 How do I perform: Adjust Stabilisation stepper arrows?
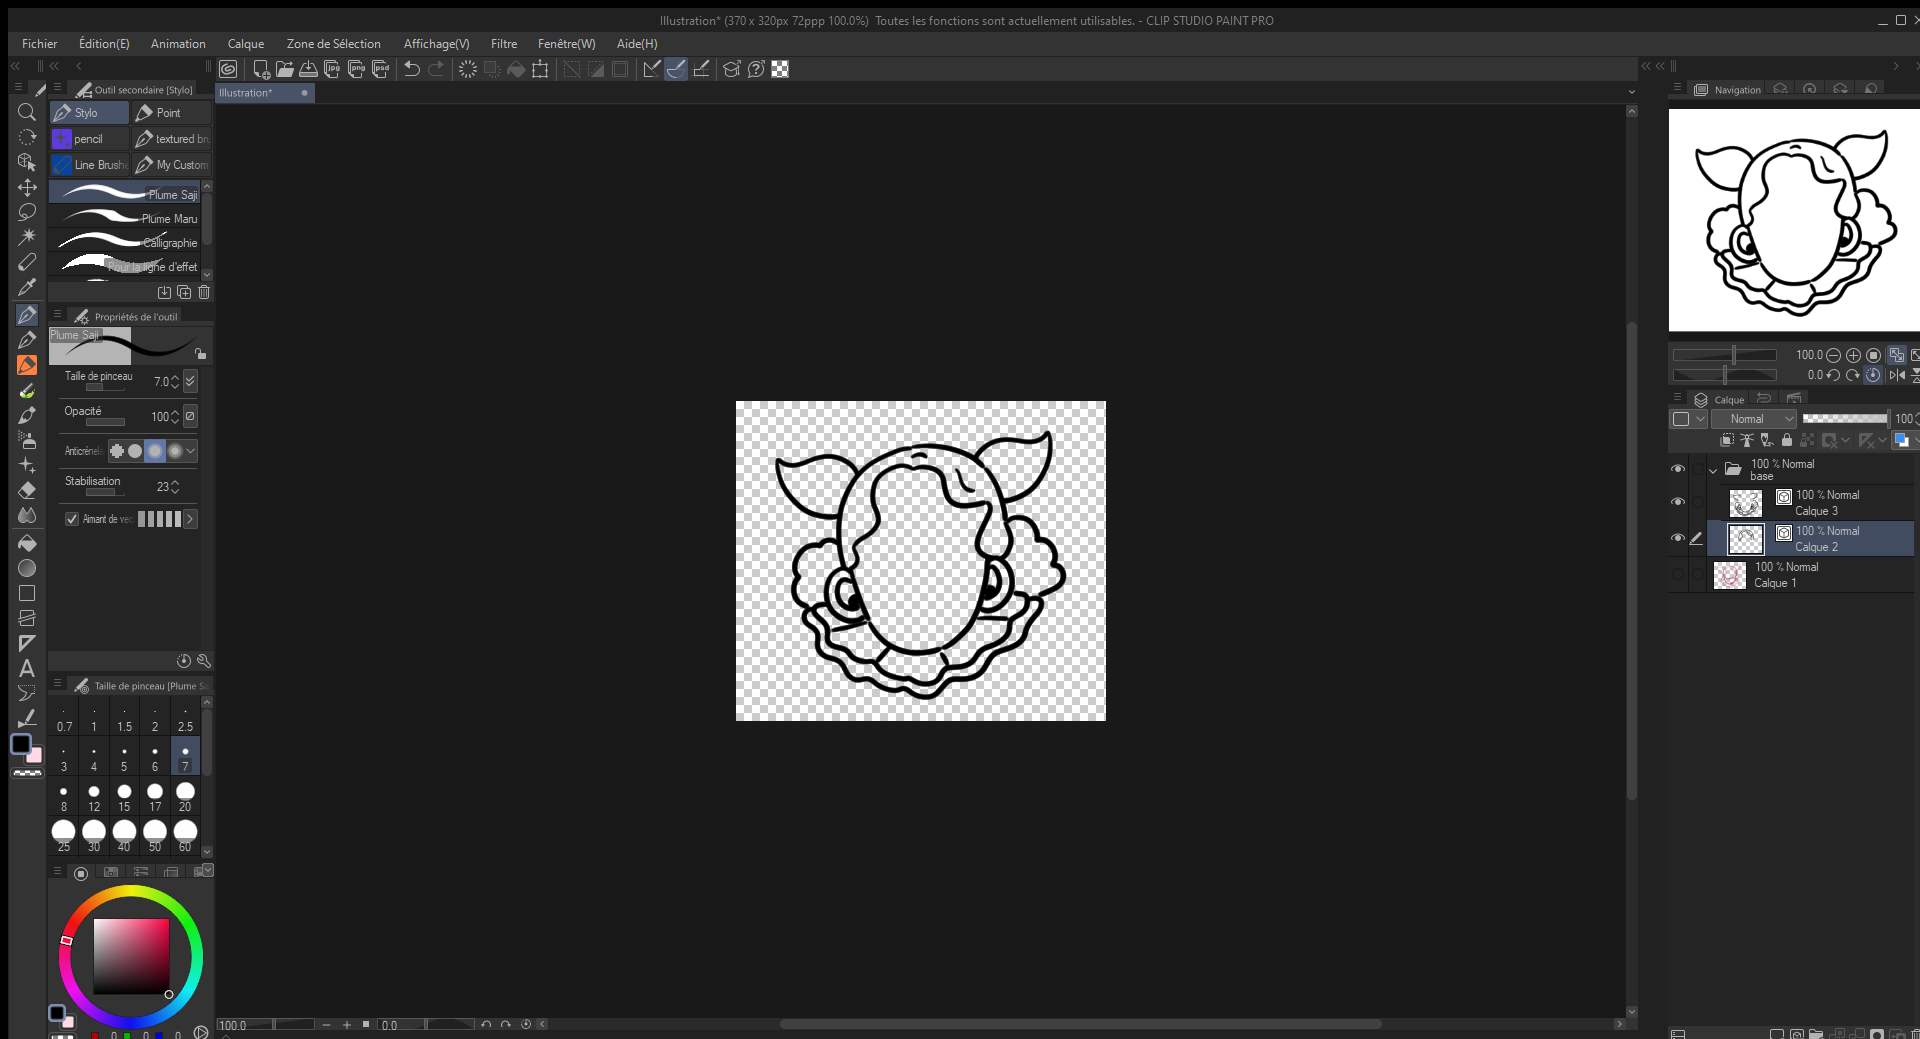pos(175,487)
